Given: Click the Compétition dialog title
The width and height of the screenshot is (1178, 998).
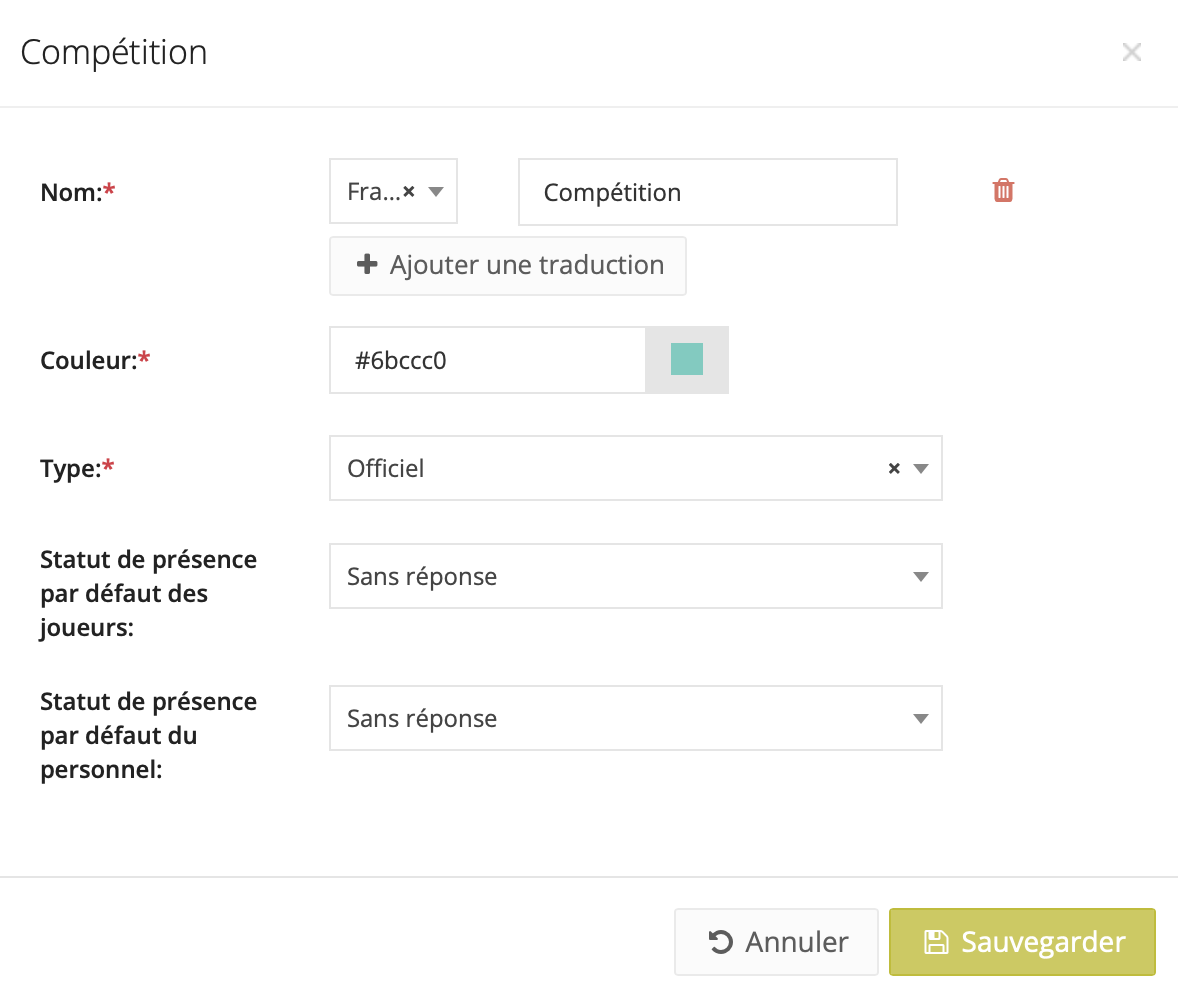Looking at the screenshot, I should pyautogui.click(x=114, y=52).
